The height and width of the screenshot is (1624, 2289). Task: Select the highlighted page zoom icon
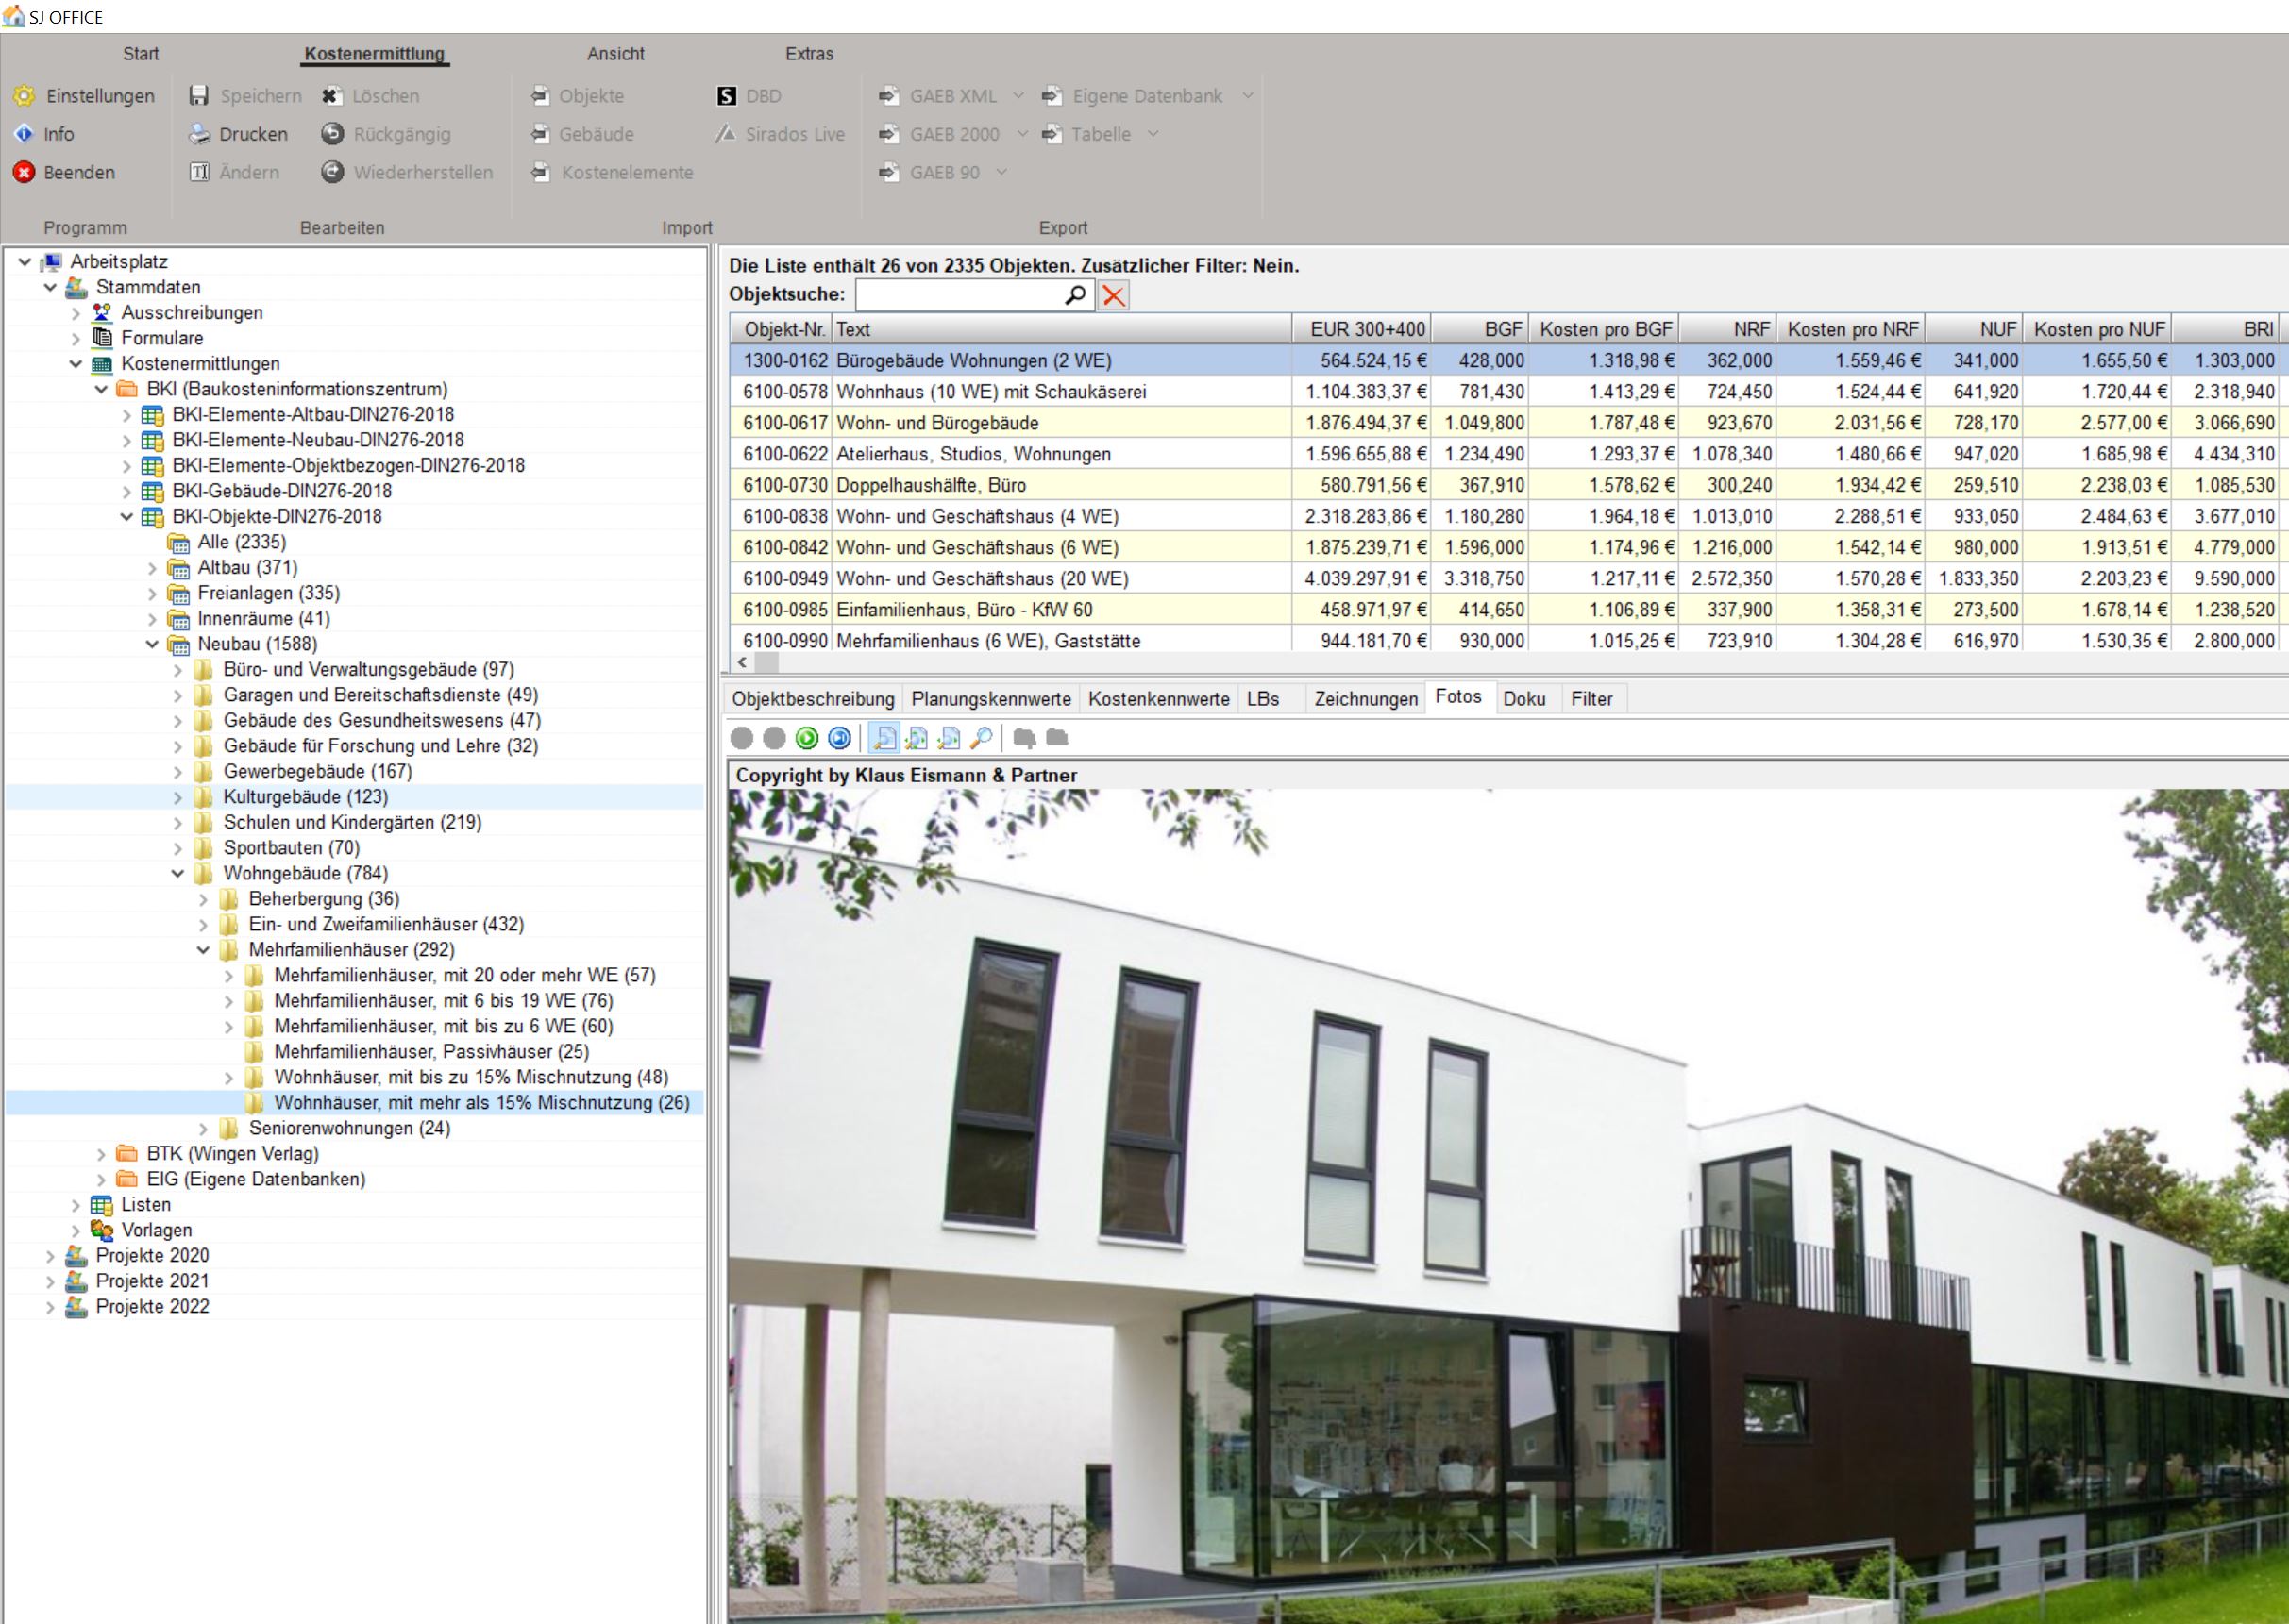pyautogui.click(x=884, y=738)
